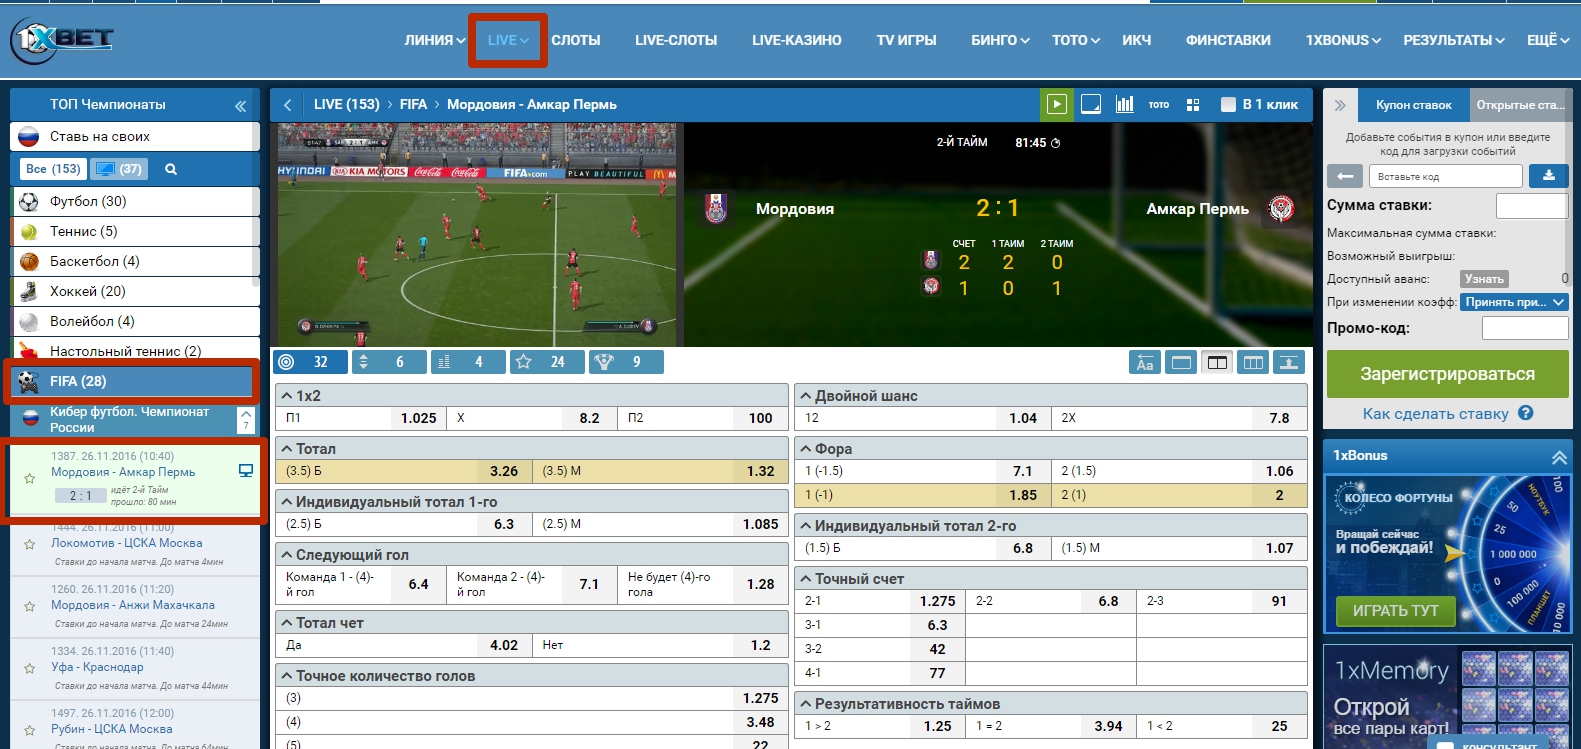
Task: Select the target-icon markets tab showing 32
Action: [310, 362]
